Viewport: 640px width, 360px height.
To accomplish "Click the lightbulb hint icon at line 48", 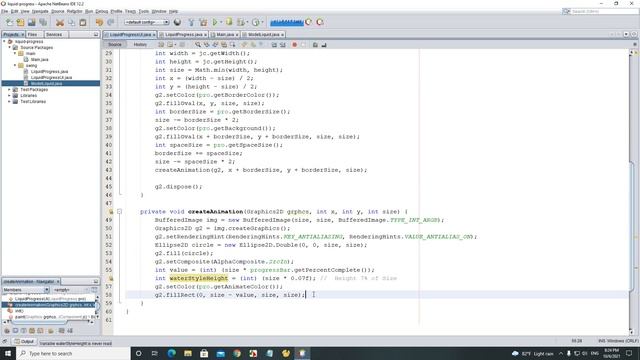I will coord(111,211).
